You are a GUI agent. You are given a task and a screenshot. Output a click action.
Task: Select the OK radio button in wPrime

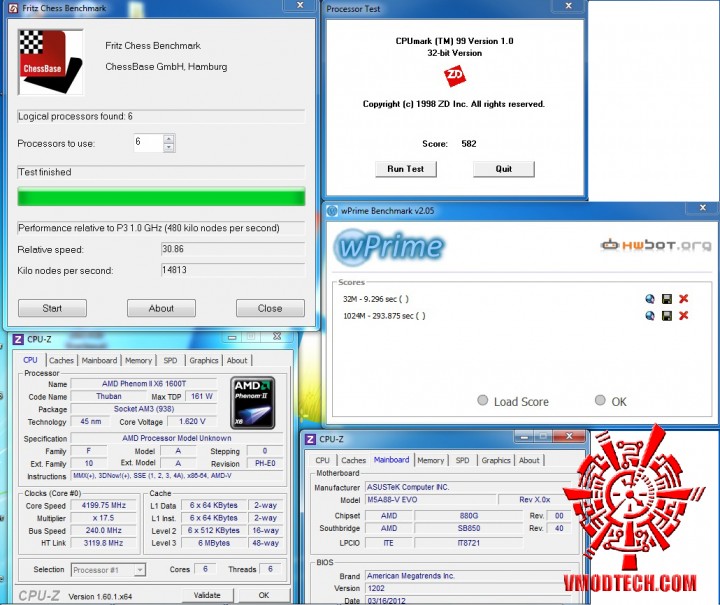pyautogui.click(x=600, y=400)
